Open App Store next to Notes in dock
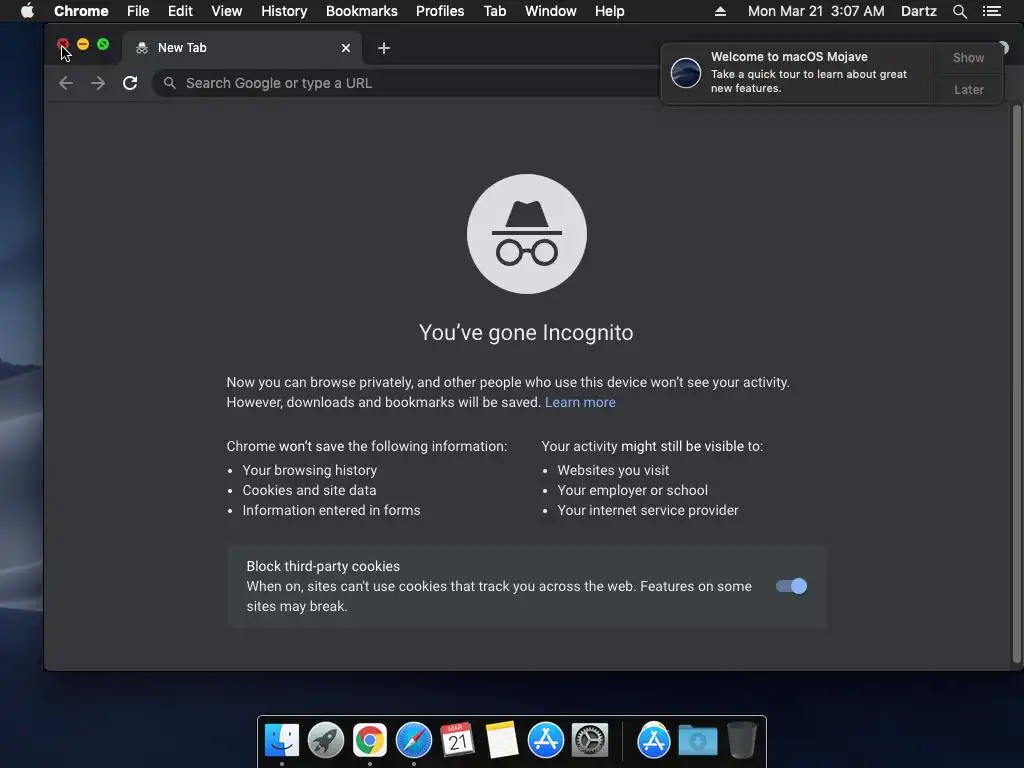Image resolution: width=1024 pixels, height=768 pixels. (546, 740)
